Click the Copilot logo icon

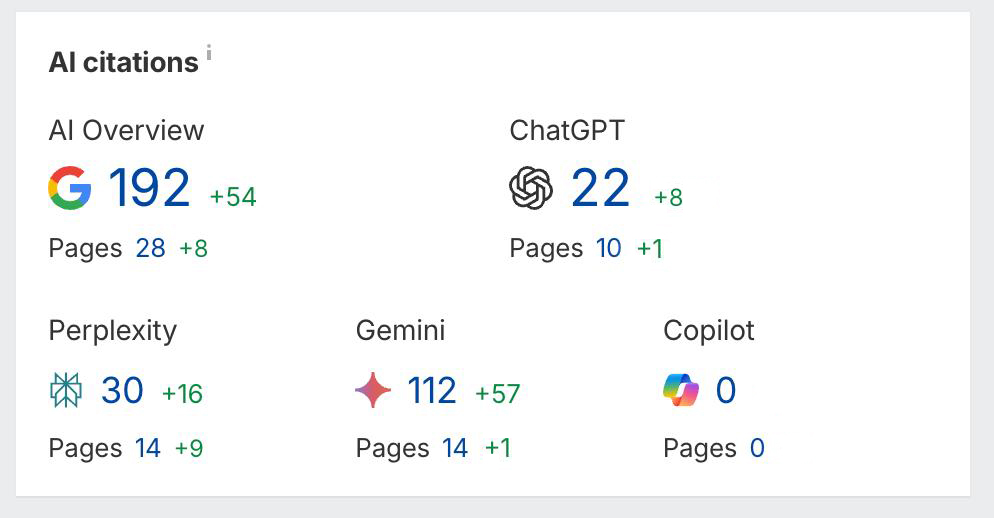coord(681,391)
